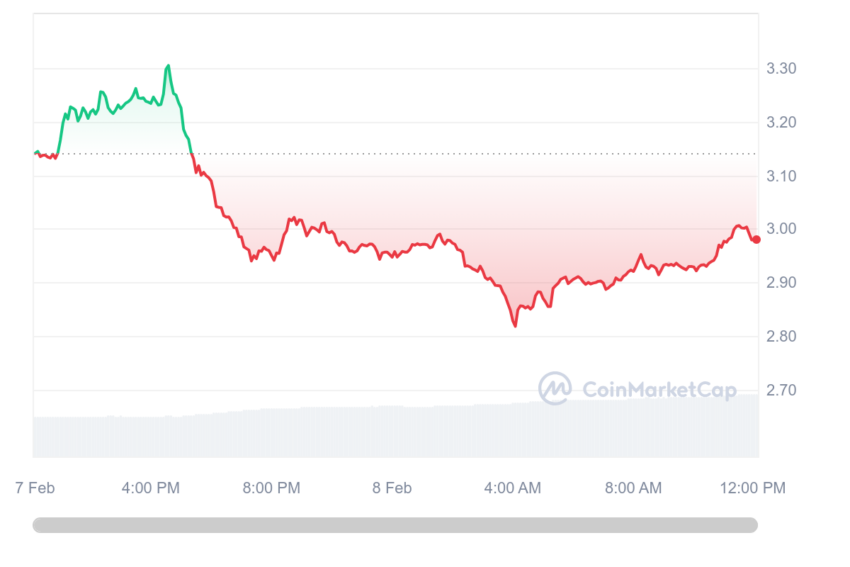Click the 3.00 price axis label
Viewport: 850px width, 567px height.
781,229
